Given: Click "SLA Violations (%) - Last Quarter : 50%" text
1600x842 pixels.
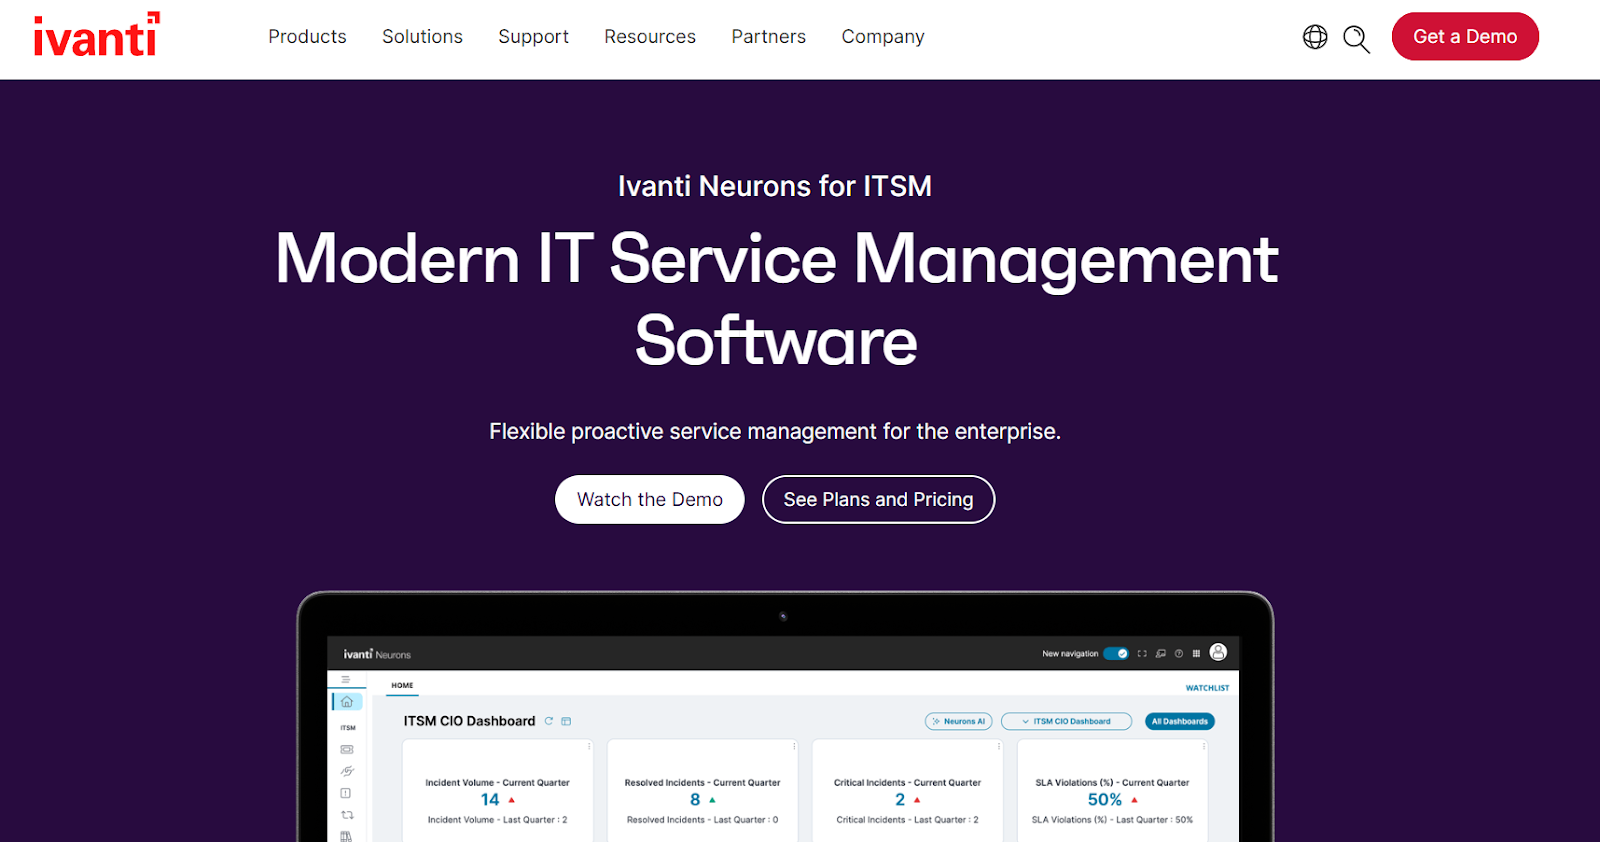Looking at the screenshot, I should (1112, 820).
